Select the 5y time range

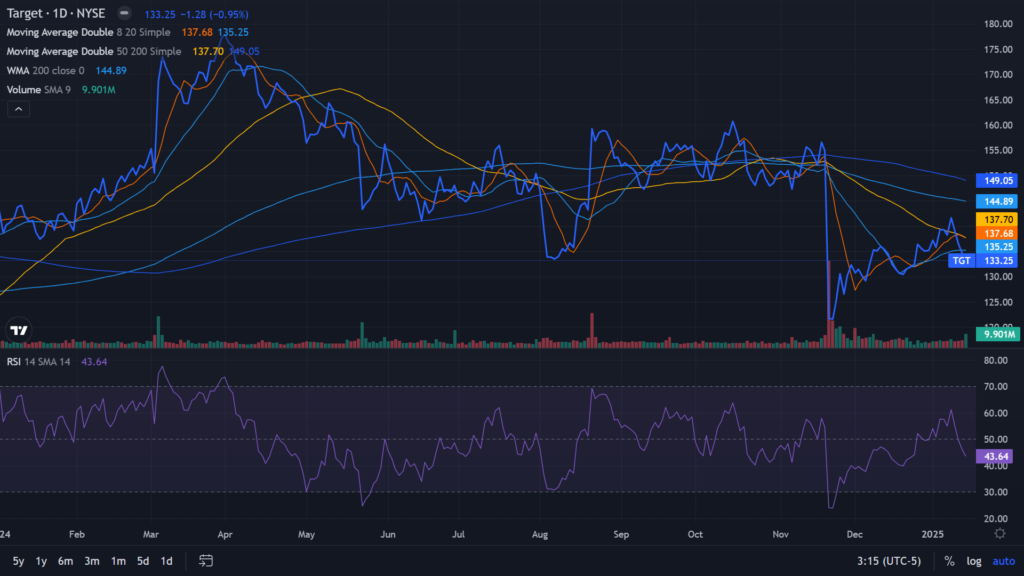point(18,561)
